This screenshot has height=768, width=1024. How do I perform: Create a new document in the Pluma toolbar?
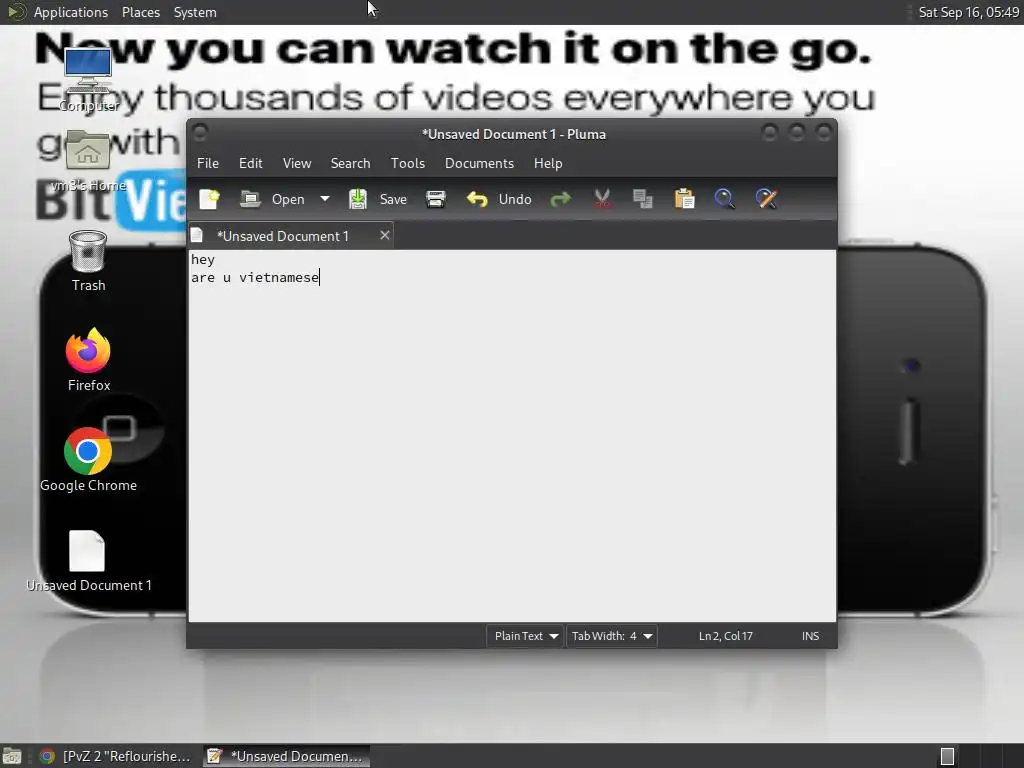pyautogui.click(x=210, y=199)
